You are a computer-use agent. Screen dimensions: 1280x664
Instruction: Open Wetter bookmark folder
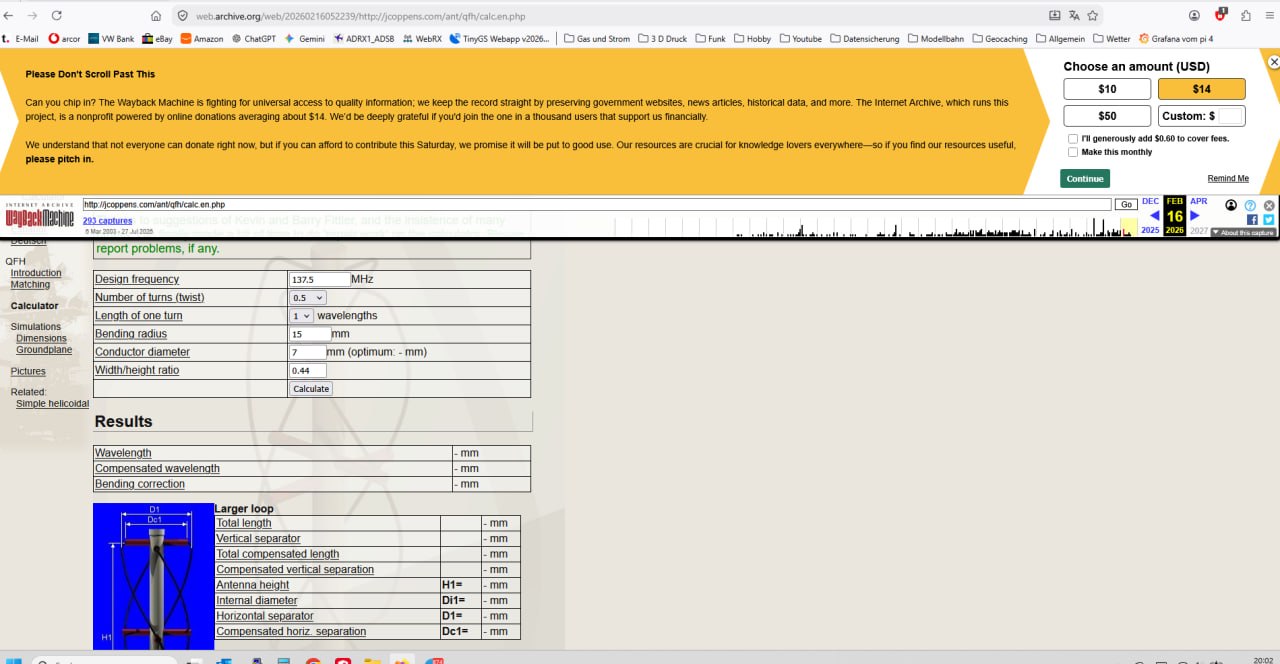pos(1112,39)
